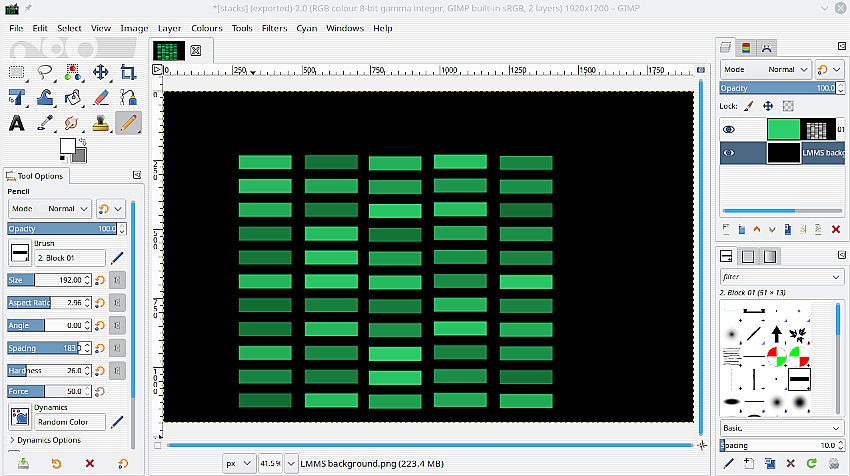Select the Text tool
The image size is (850, 476).
coord(17,123)
